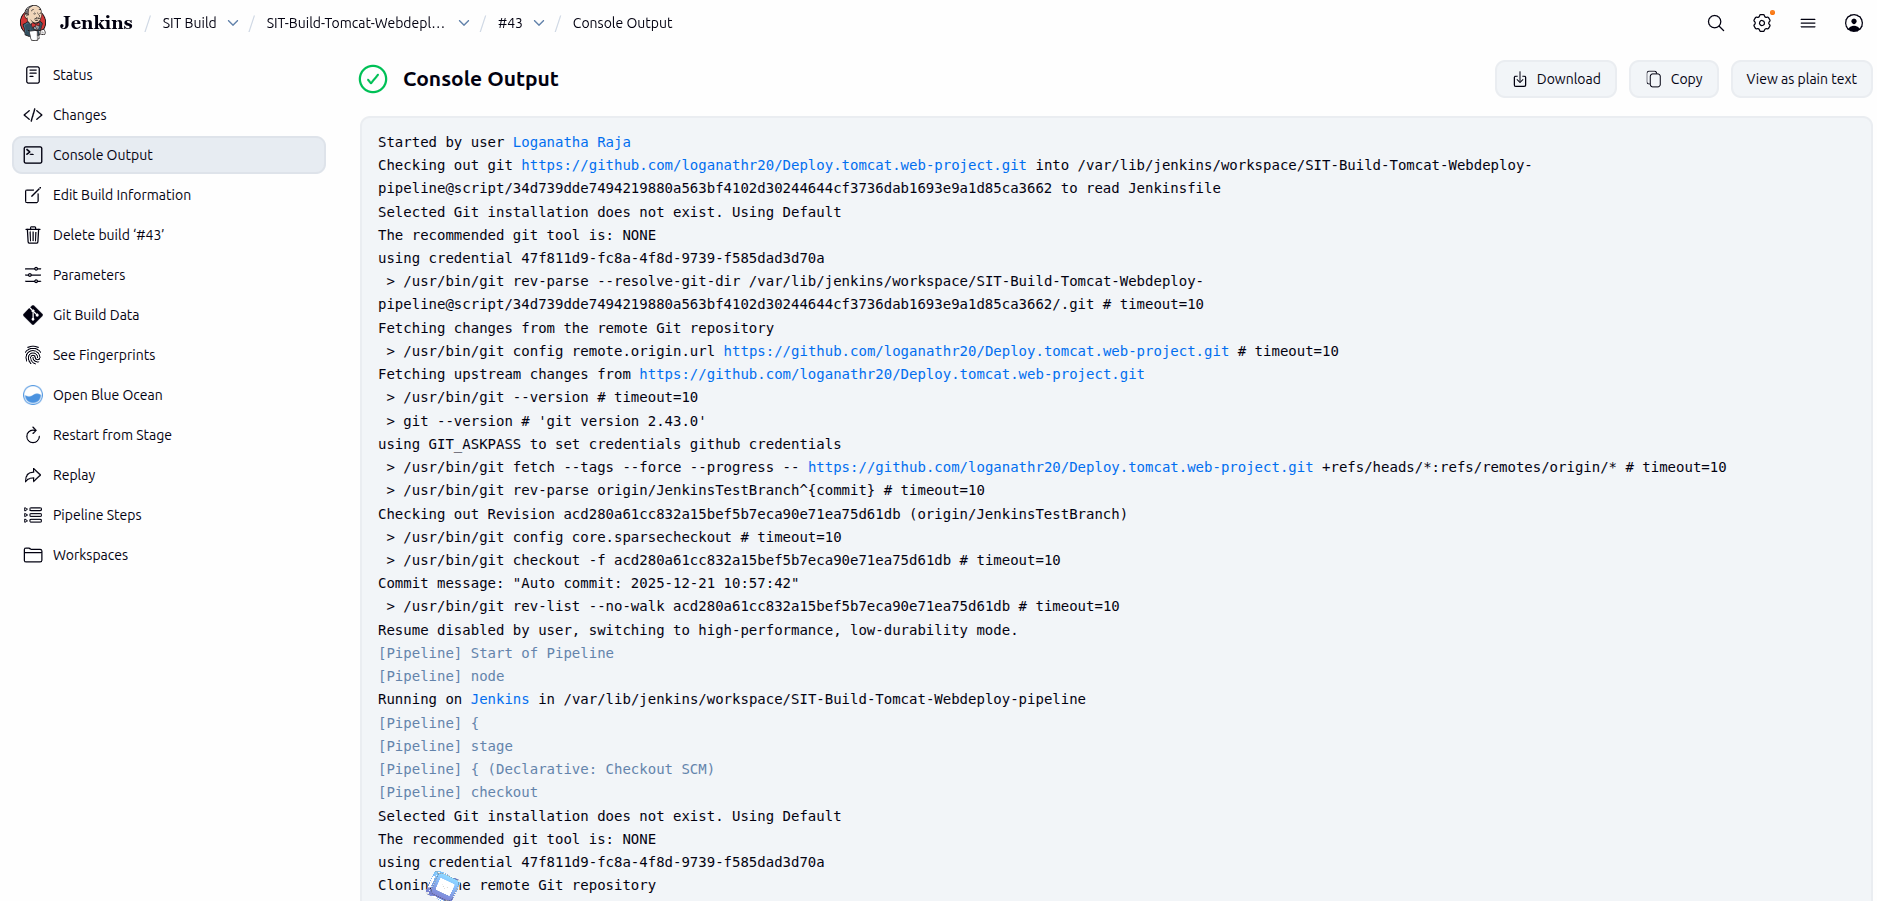Click the See Fingerprints icon

[33, 355]
